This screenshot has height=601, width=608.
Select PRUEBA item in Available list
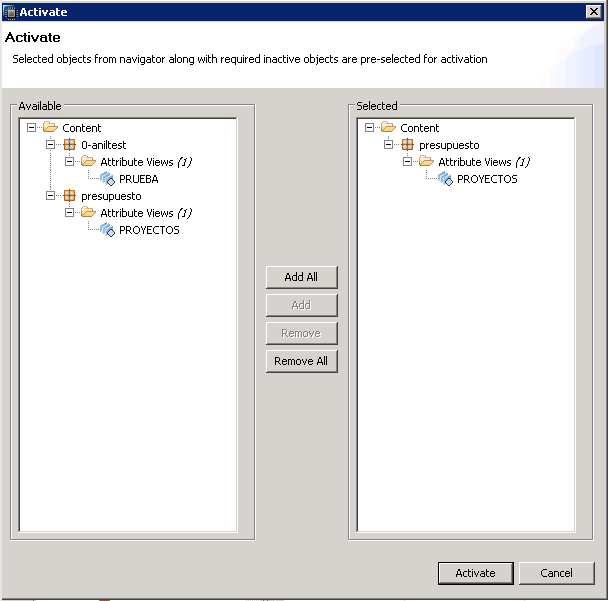tap(138, 179)
